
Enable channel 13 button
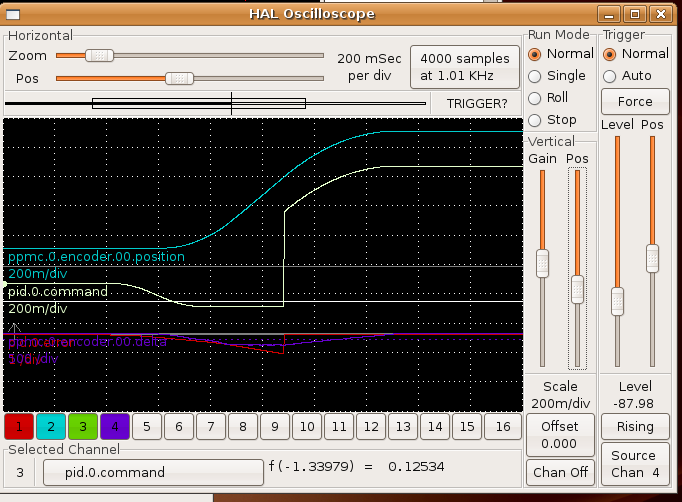click(403, 426)
